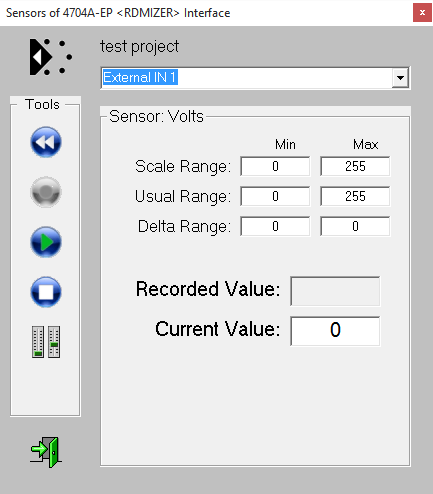The image size is (433, 494).
Task: Start playback with the green play button
Action: (x=46, y=242)
